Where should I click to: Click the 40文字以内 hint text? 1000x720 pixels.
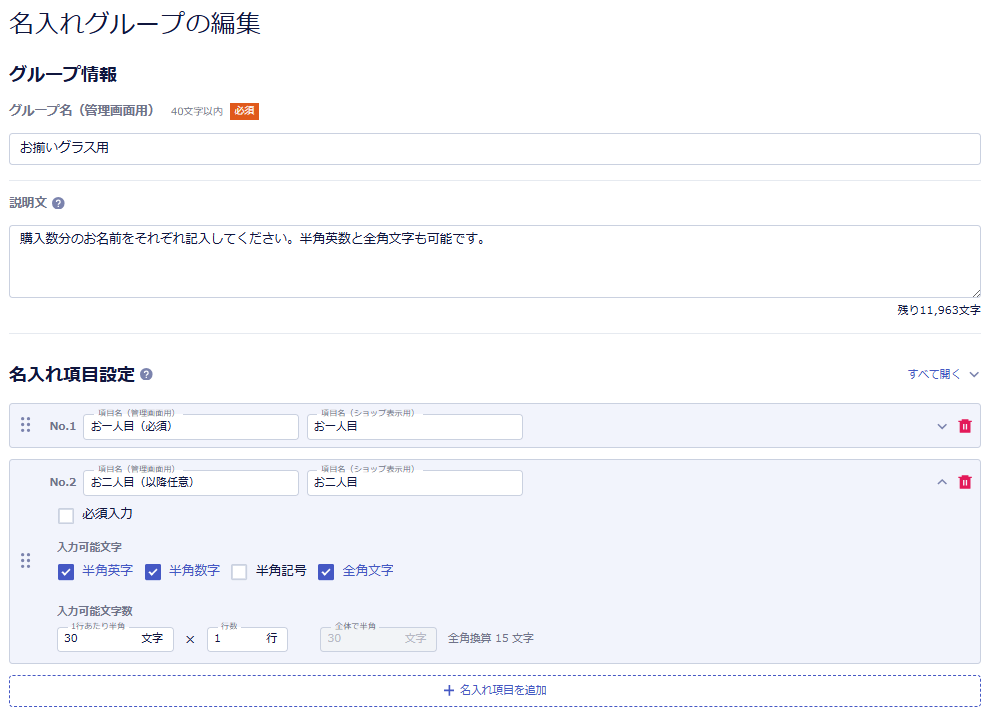tap(196, 112)
